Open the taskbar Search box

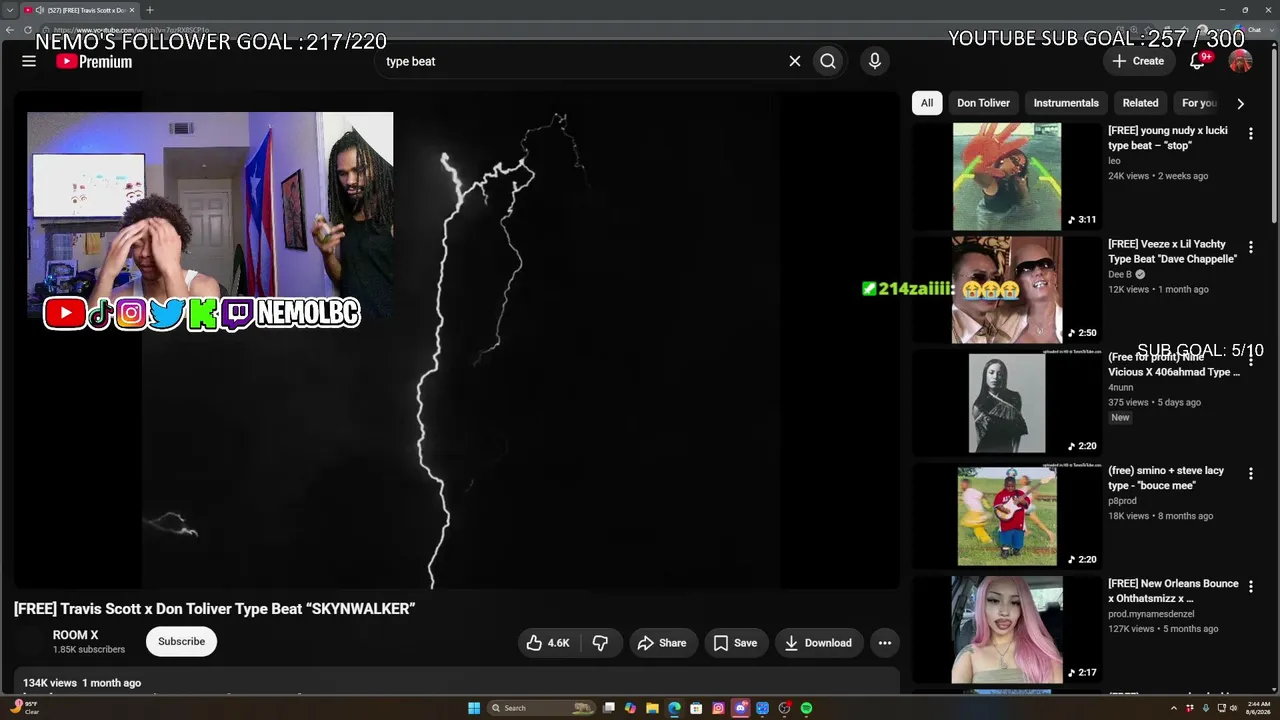click(540, 708)
